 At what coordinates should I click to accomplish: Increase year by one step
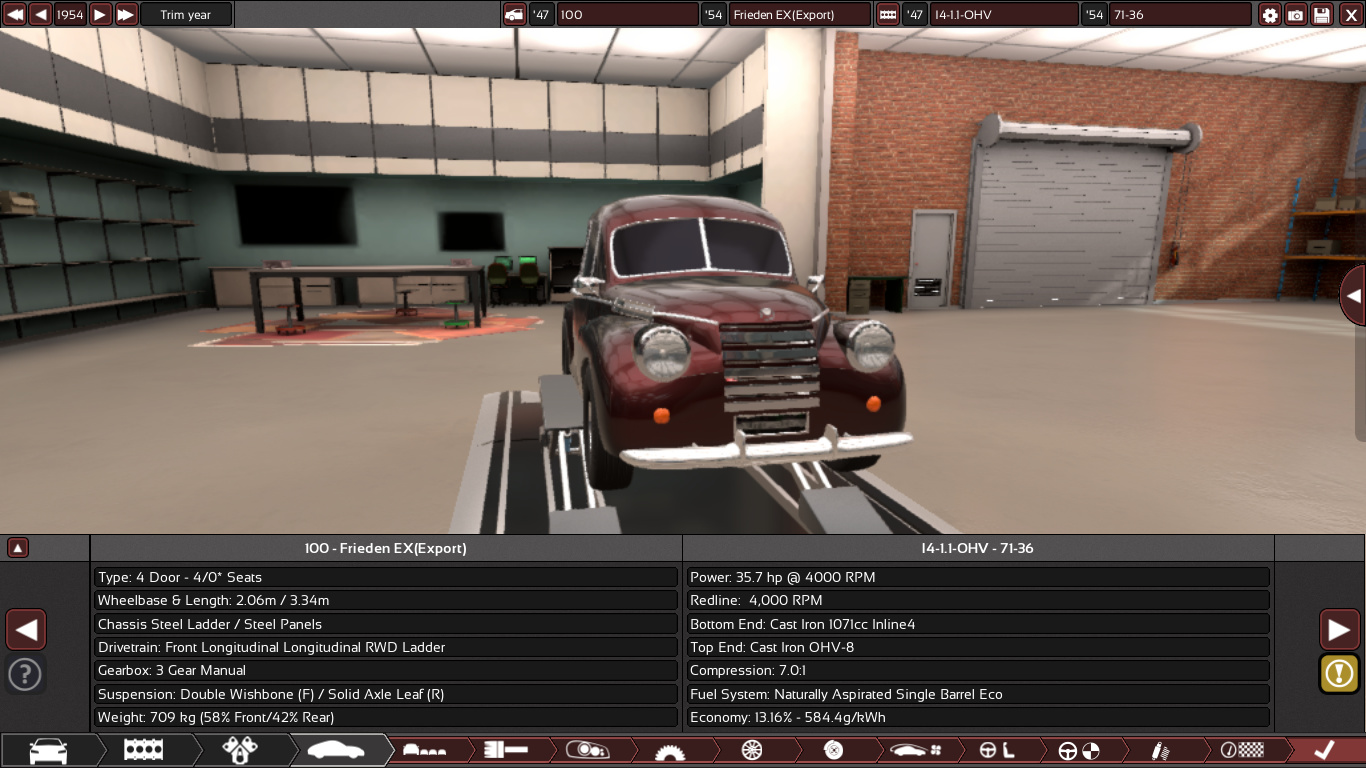(x=100, y=15)
